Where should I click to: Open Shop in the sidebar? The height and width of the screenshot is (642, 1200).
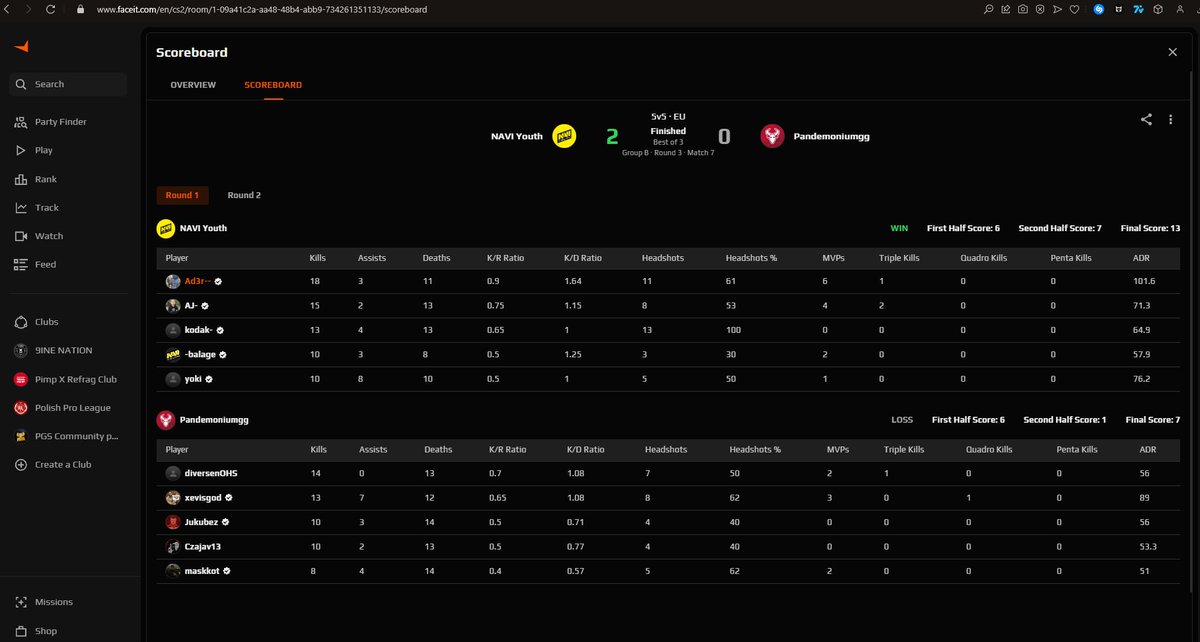tap(35, 631)
